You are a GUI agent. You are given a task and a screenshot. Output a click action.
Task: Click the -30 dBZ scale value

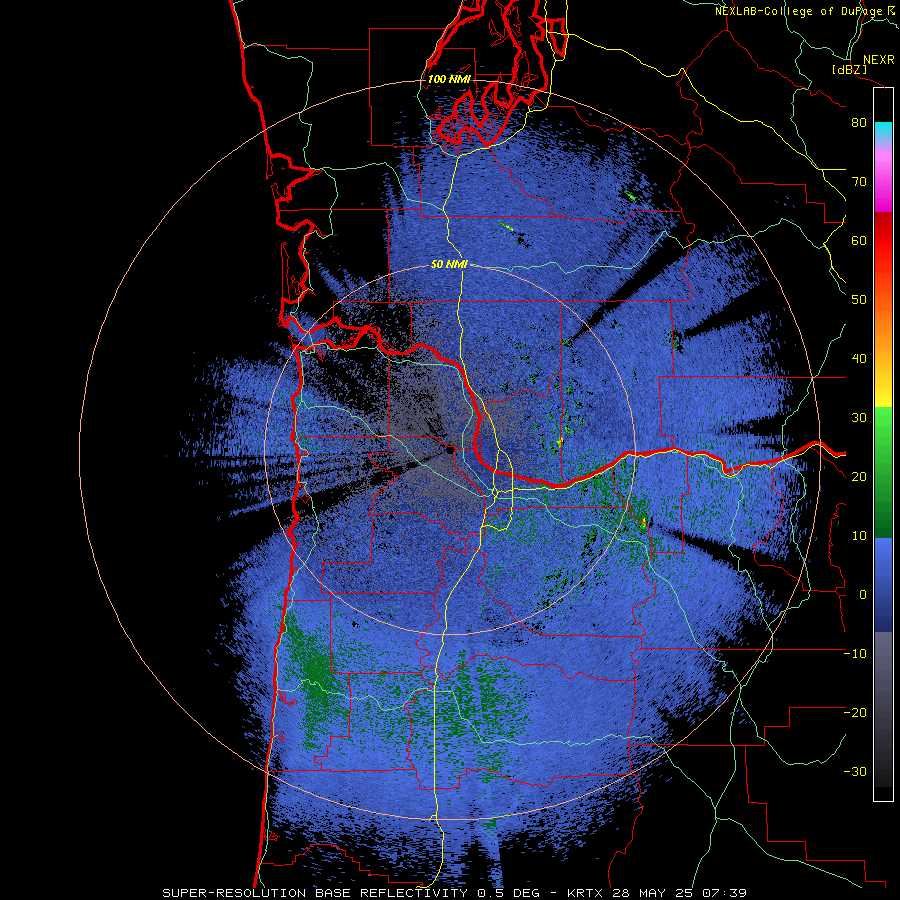[855, 772]
